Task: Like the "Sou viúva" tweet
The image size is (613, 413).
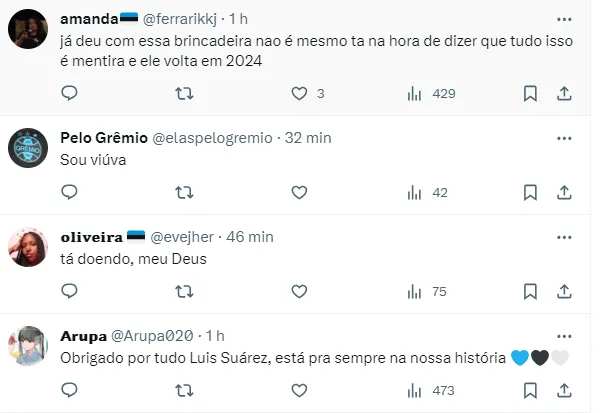Action: 298,192
